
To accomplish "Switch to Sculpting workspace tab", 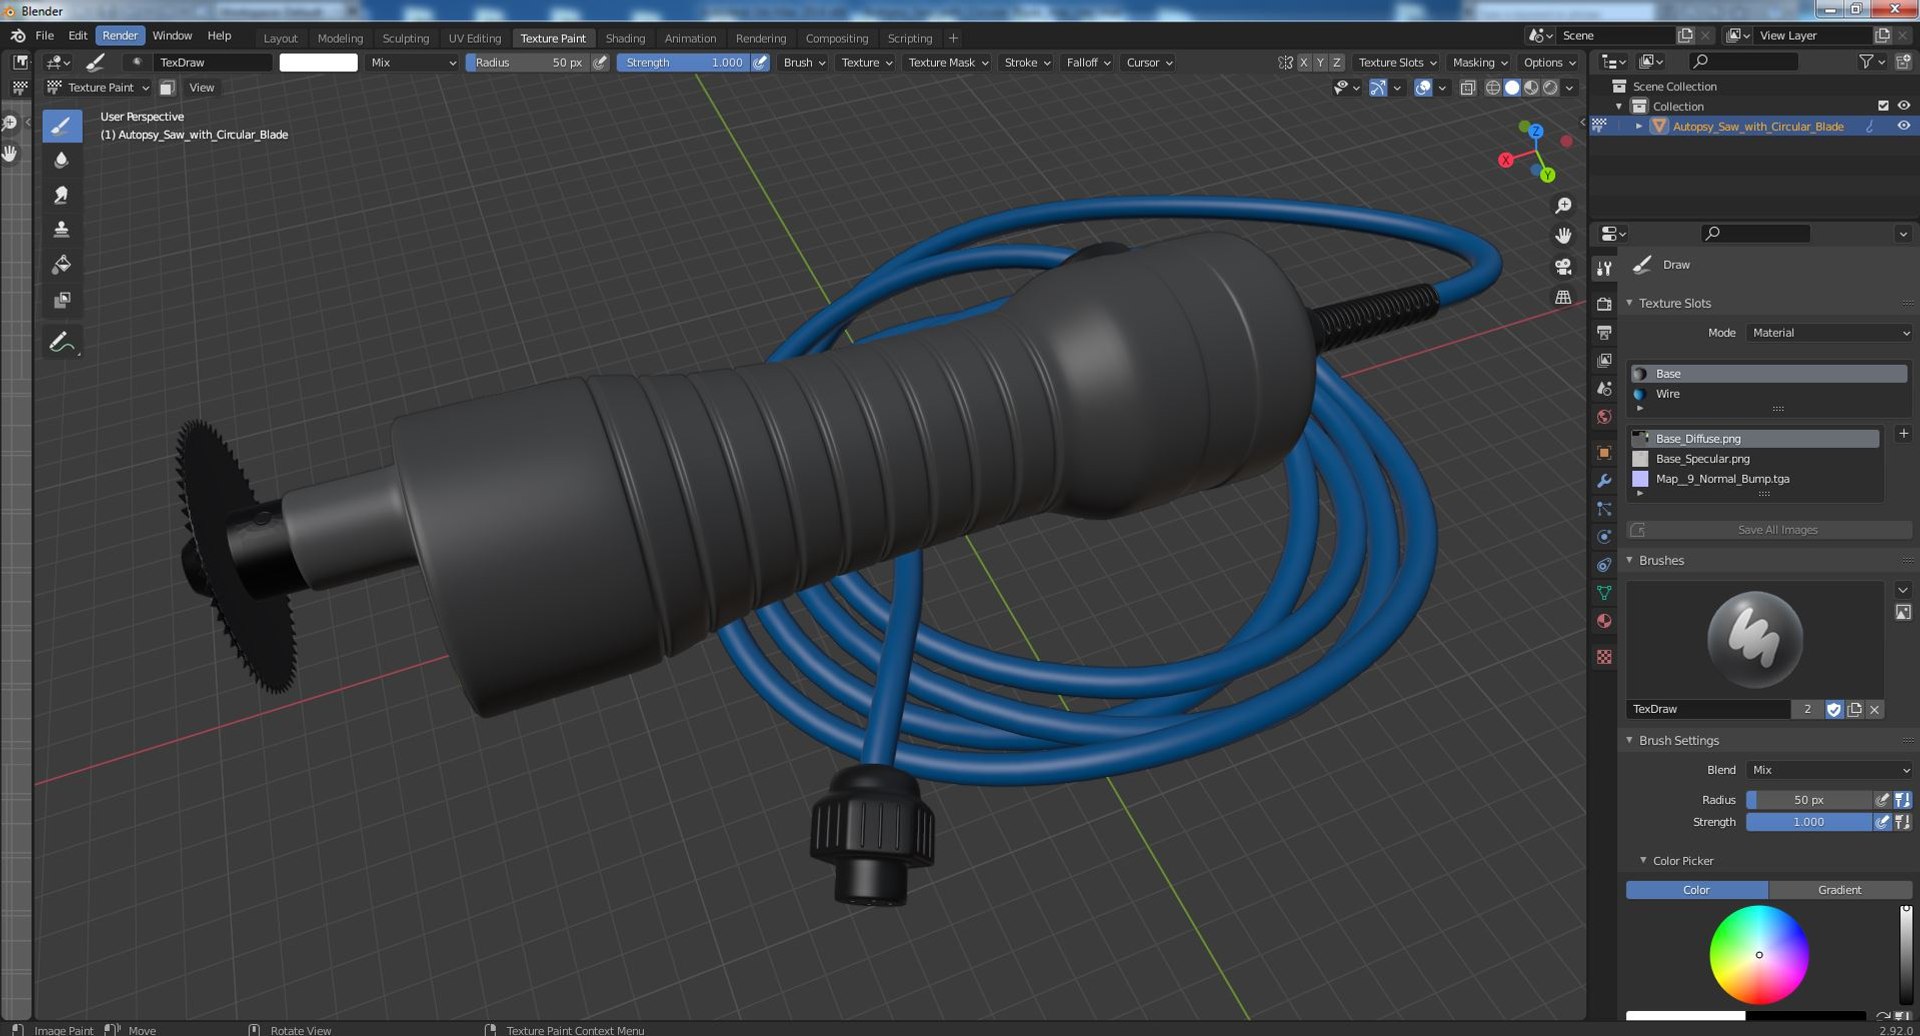I will click(405, 38).
